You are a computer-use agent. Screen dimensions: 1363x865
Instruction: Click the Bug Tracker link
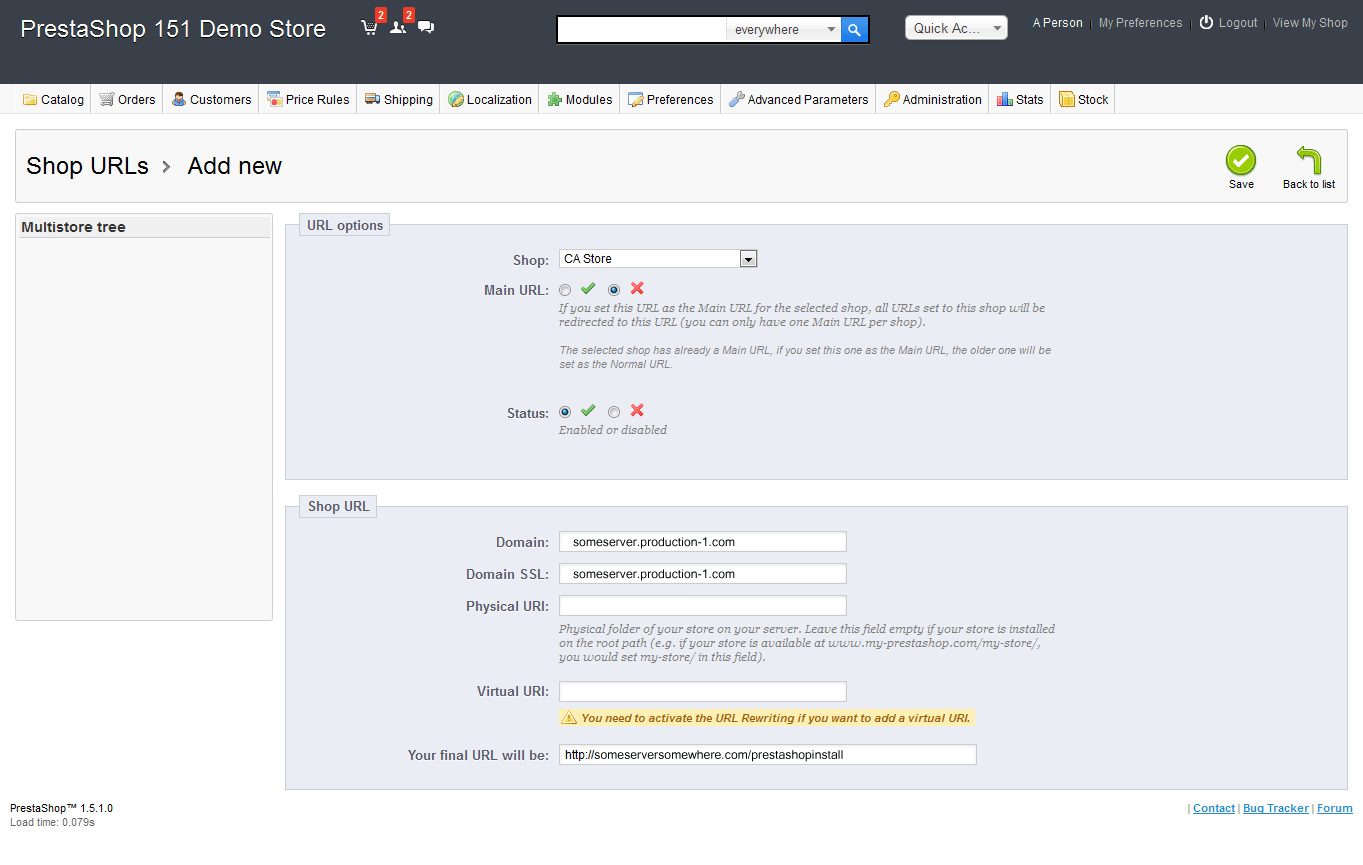click(x=1275, y=808)
